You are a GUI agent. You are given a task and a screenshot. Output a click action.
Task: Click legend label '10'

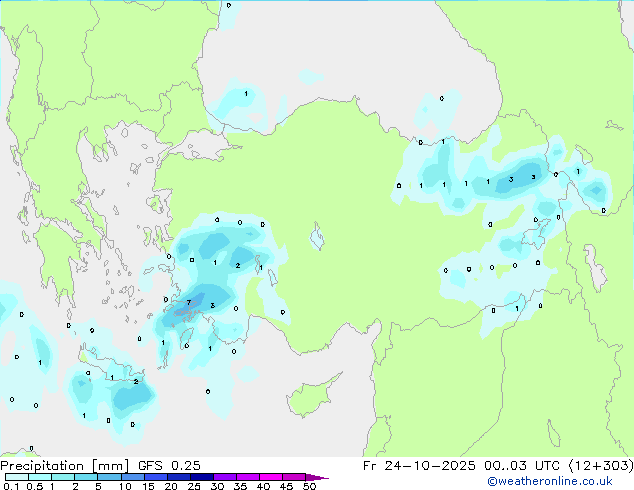click(125, 486)
